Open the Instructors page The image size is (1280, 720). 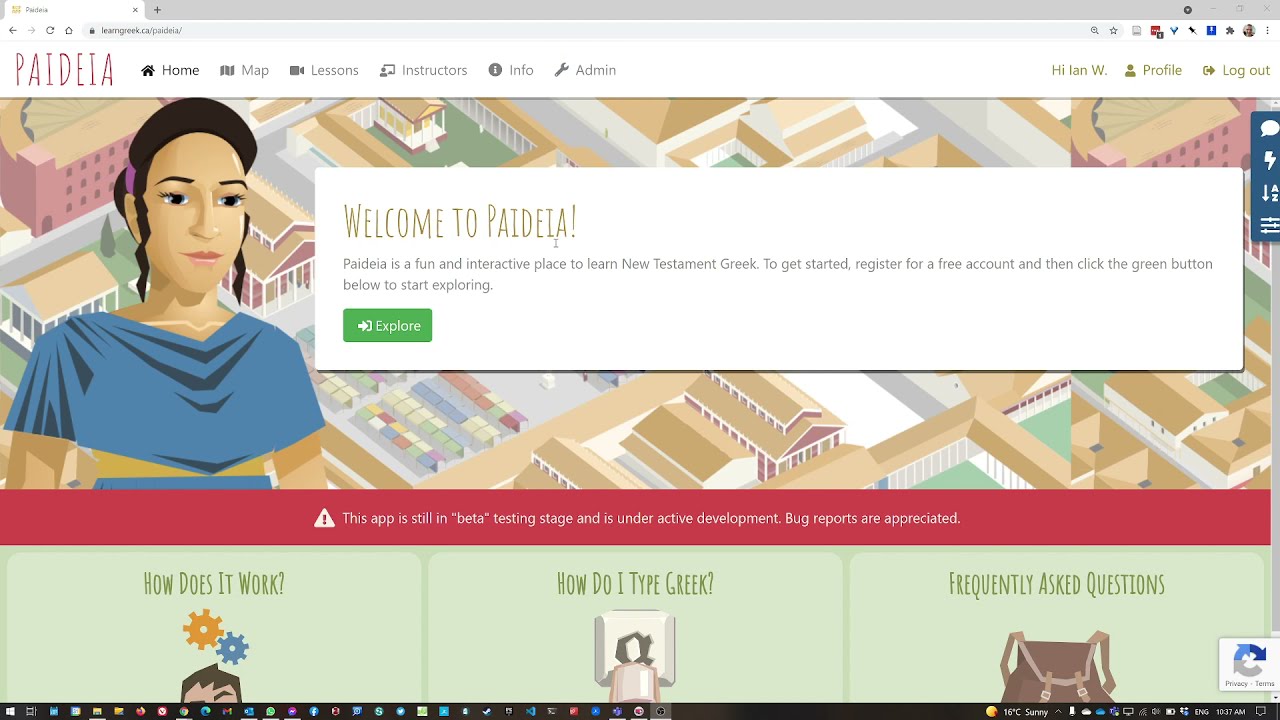424,70
